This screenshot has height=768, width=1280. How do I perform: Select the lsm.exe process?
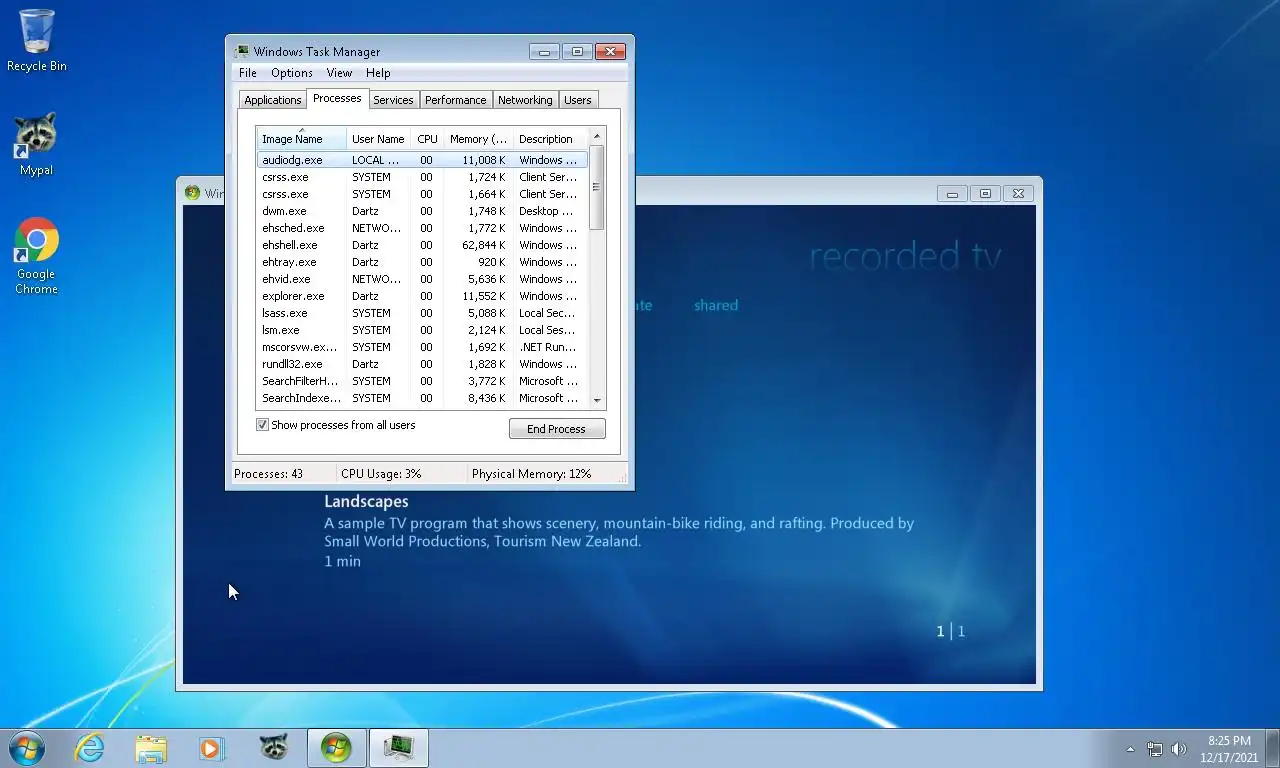point(422,330)
